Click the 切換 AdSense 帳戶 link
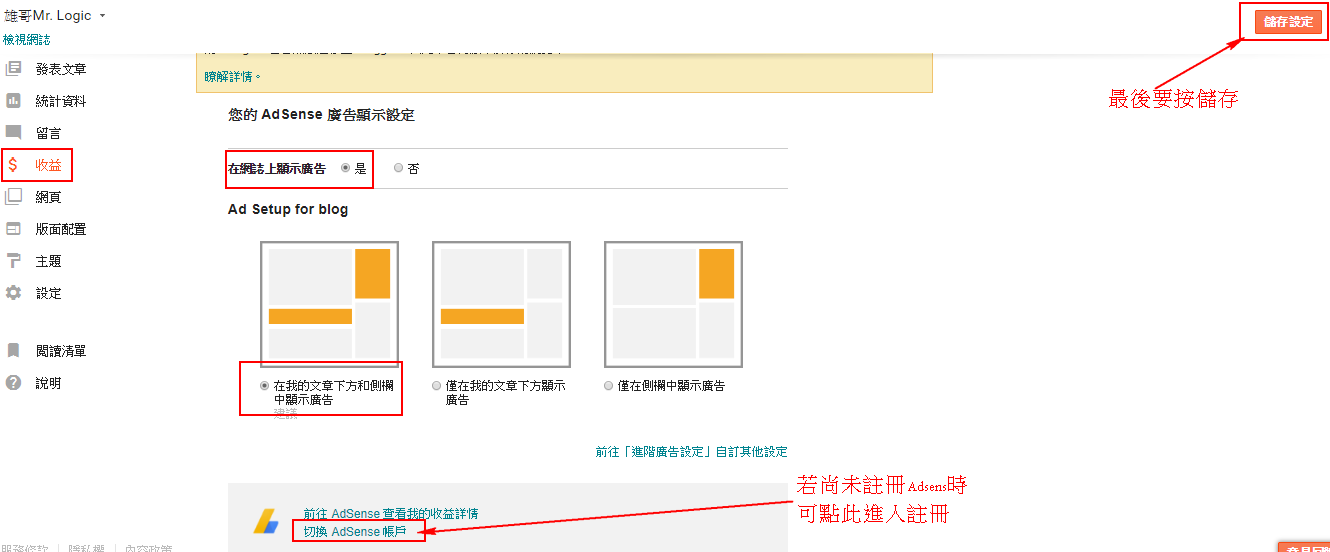Image resolution: width=1330 pixels, height=552 pixels. pos(355,531)
